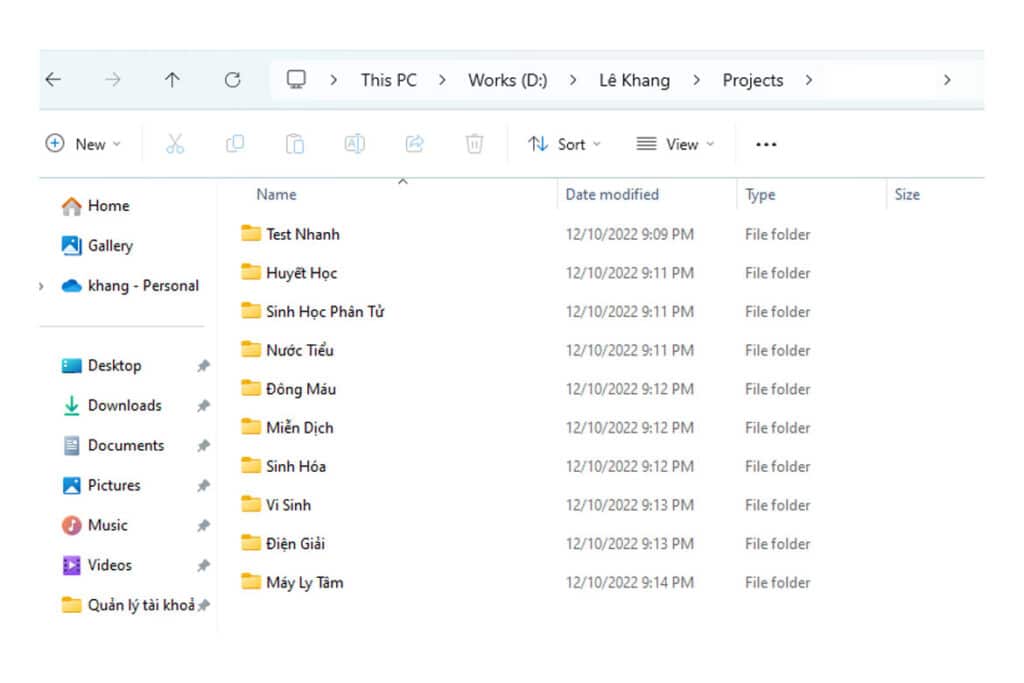Click the Copy icon in toolbar
1024x683 pixels.
pos(234,144)
